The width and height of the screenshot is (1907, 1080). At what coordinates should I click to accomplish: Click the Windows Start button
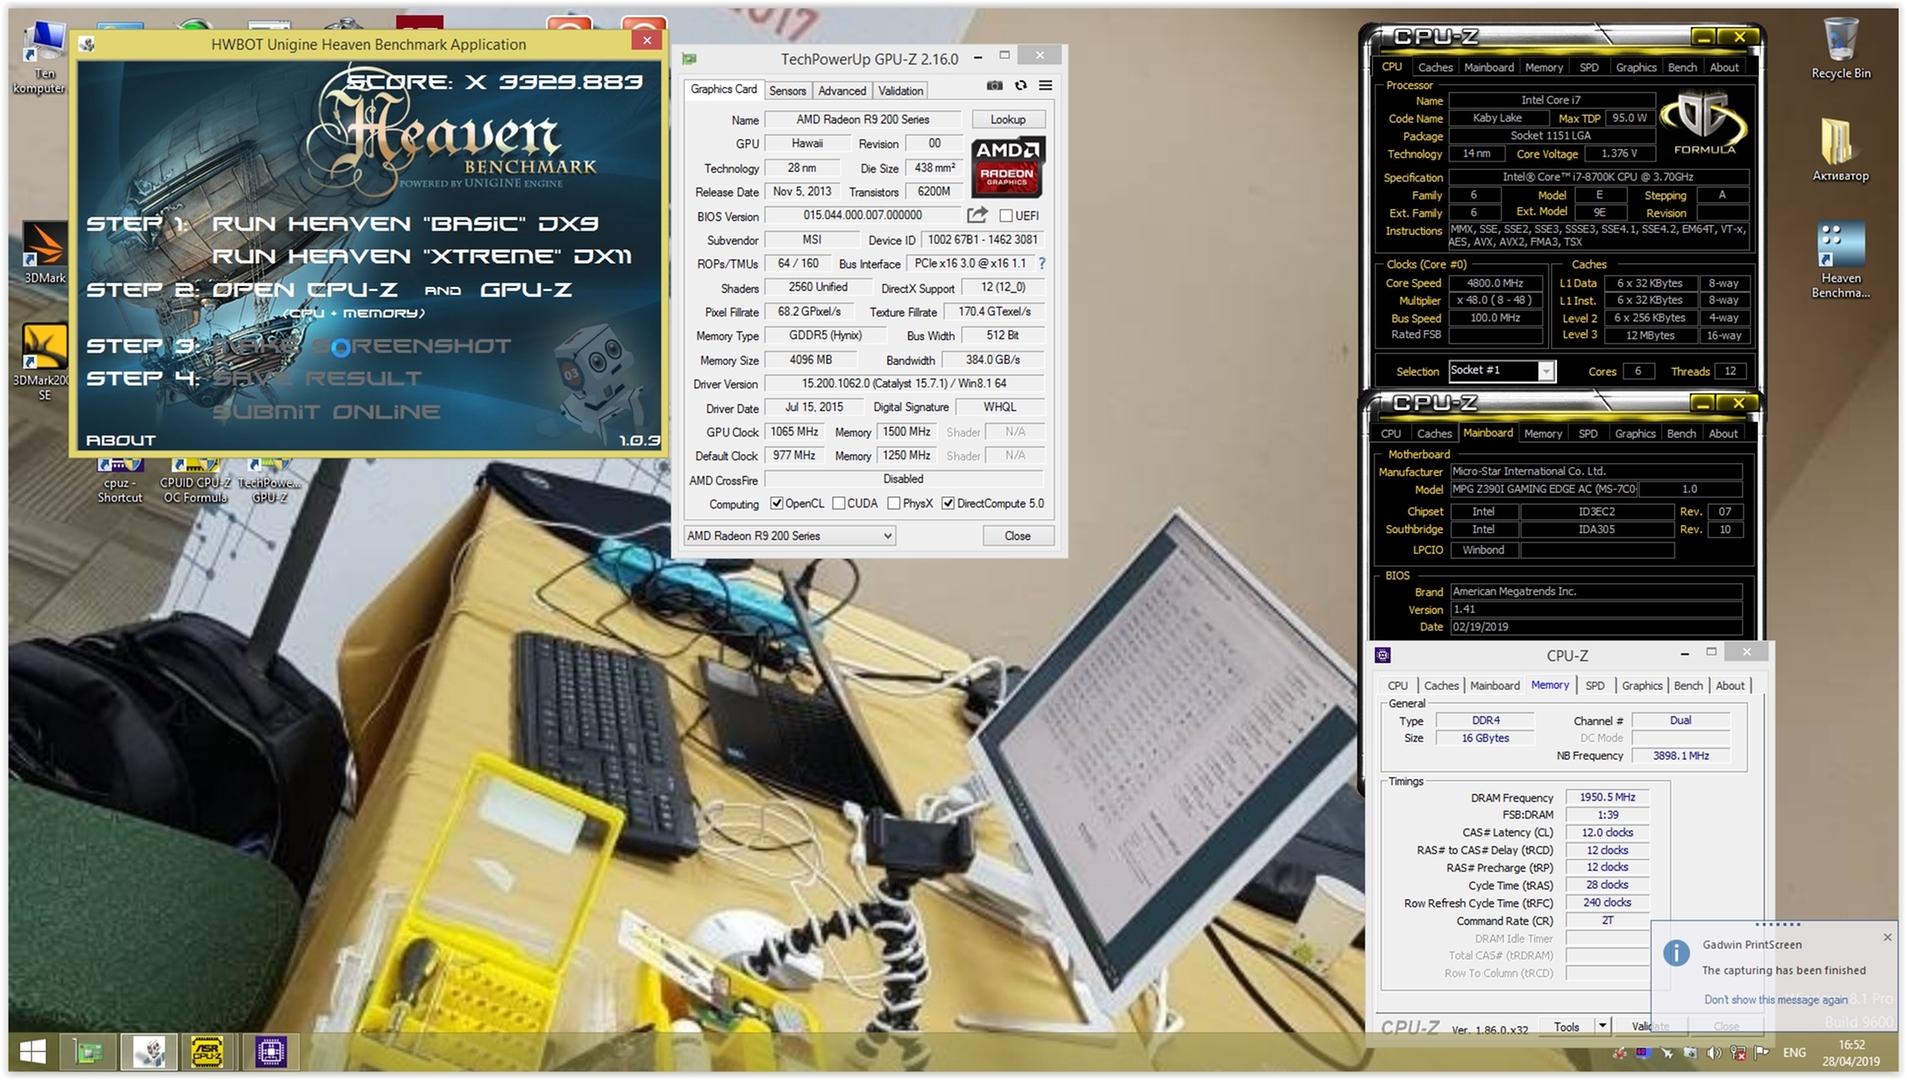[x=33, y=1052]
